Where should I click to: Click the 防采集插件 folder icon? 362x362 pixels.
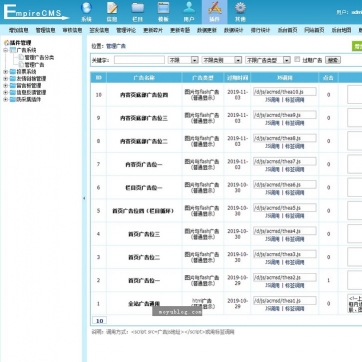click(x=13, y=99)
